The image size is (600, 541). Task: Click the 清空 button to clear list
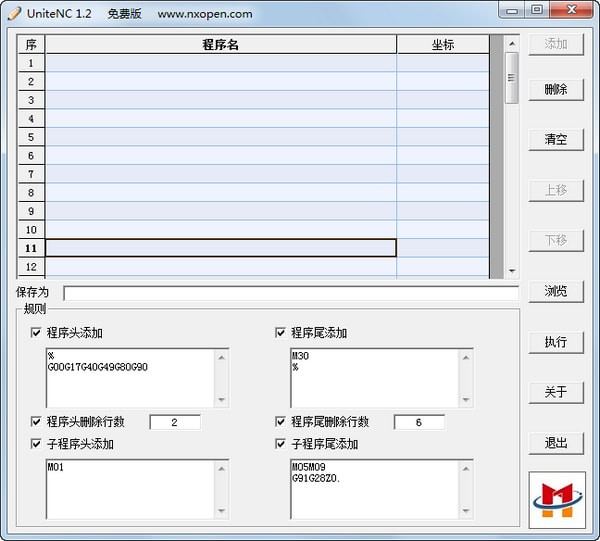click(556, 140)
